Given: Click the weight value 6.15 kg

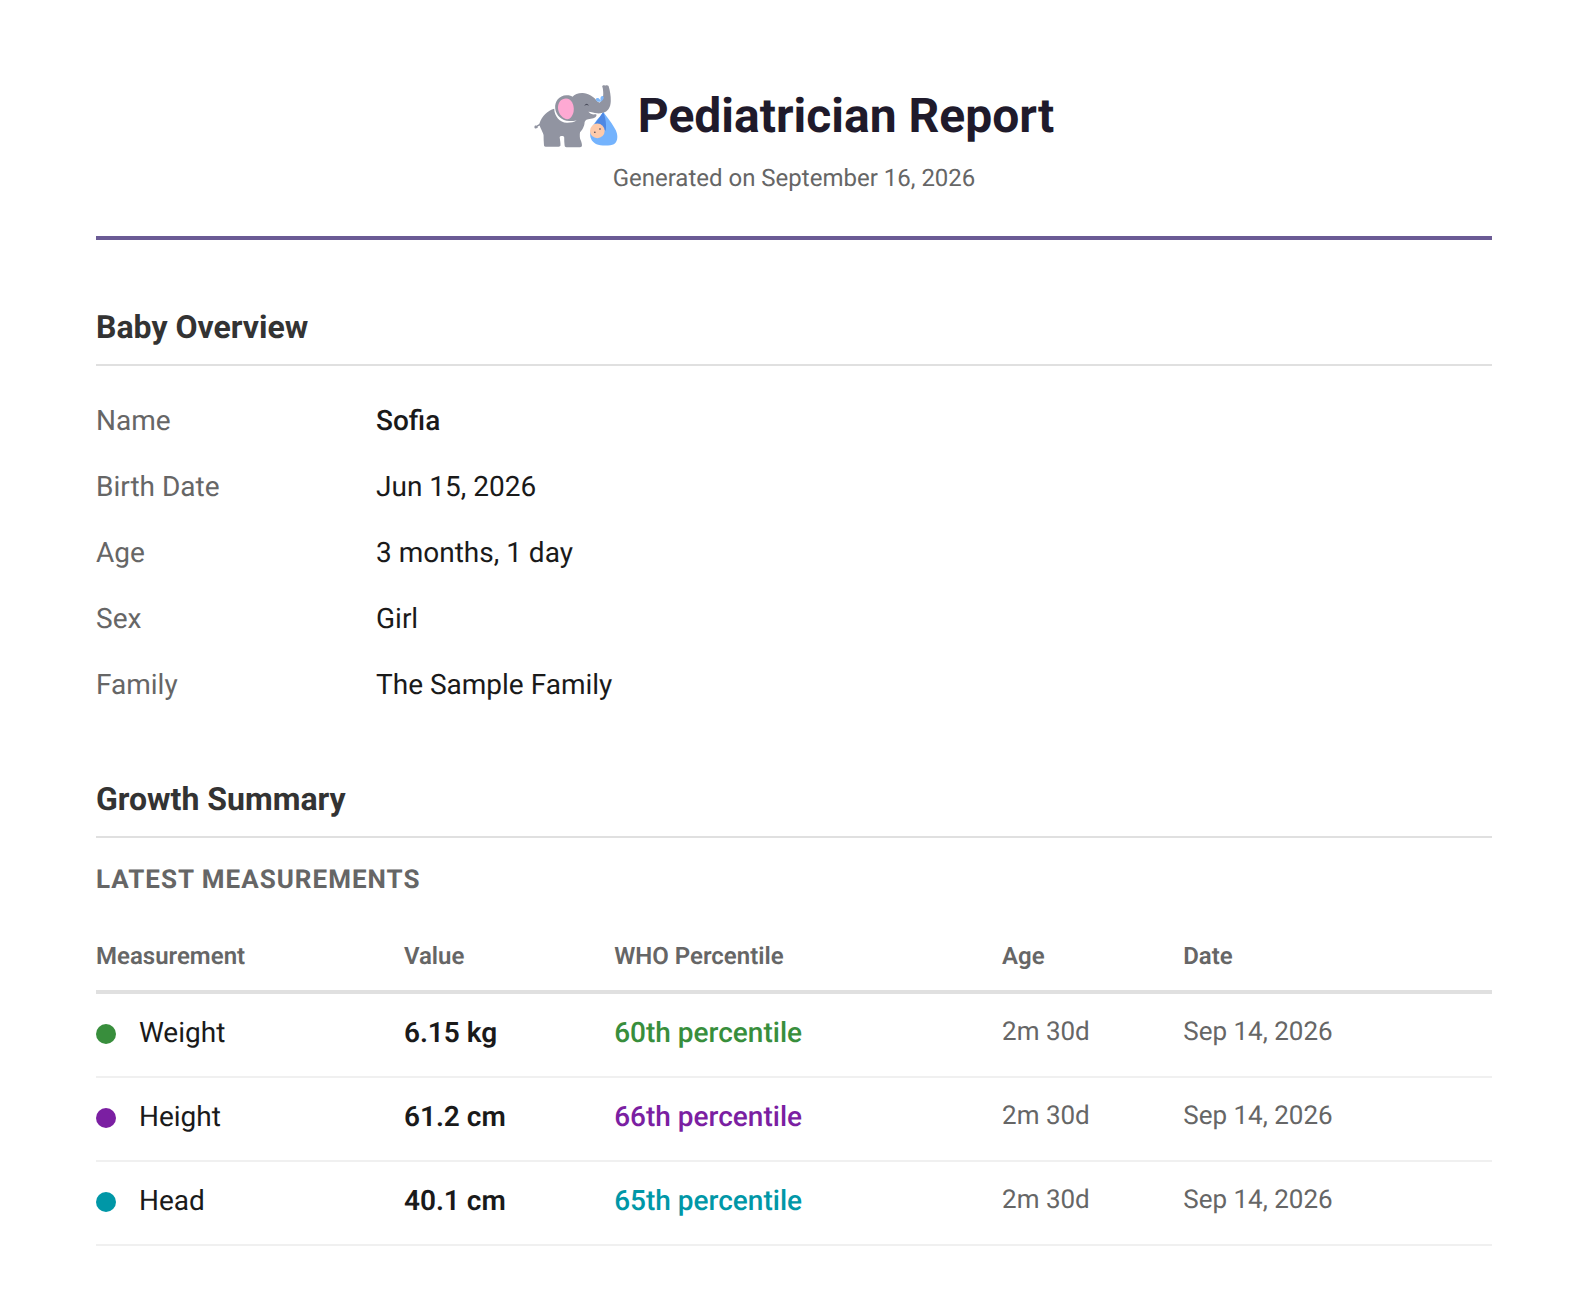Looking at the screenshot, I should pyautogui.click(x=450, y=1032).
